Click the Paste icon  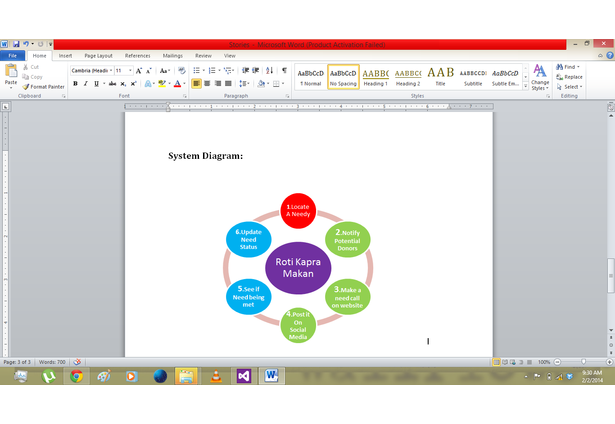(x=11, y=71)
